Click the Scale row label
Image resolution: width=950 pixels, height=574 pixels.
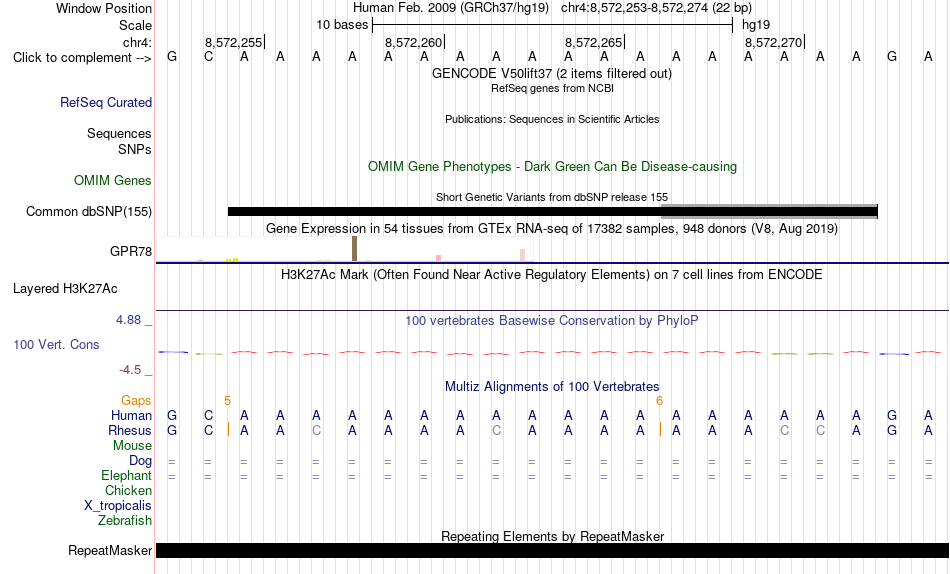coord(135,25)
